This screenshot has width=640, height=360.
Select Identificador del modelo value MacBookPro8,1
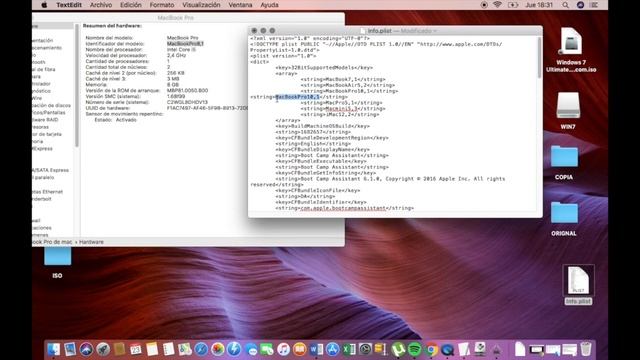coord(185,44)
